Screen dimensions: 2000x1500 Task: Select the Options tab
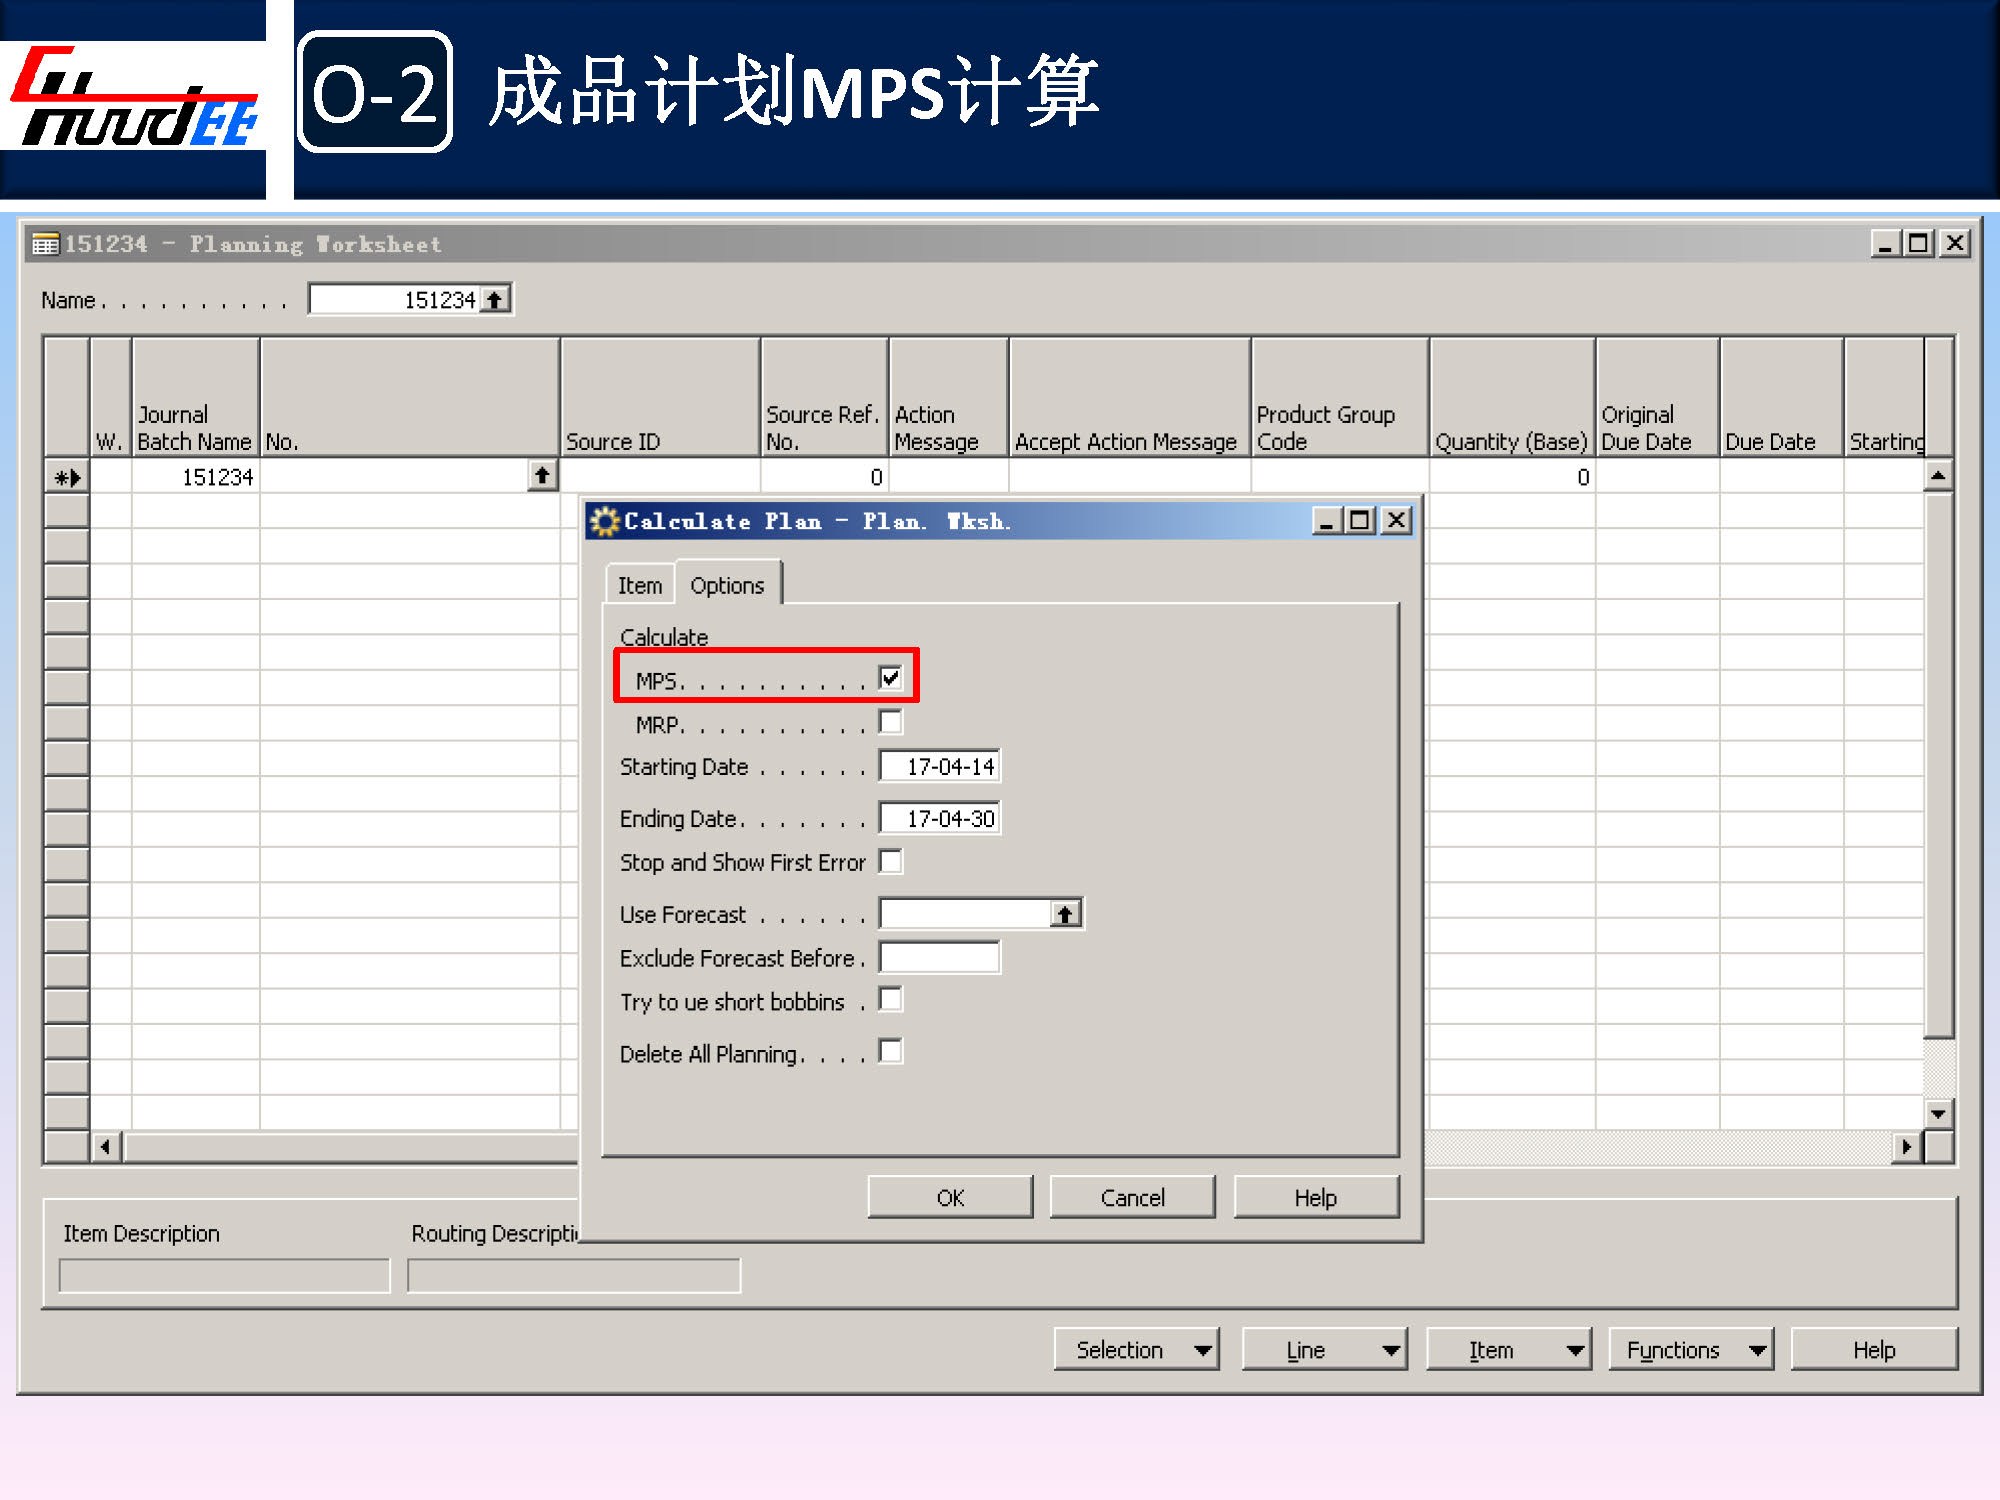click(x=727, y=586)
